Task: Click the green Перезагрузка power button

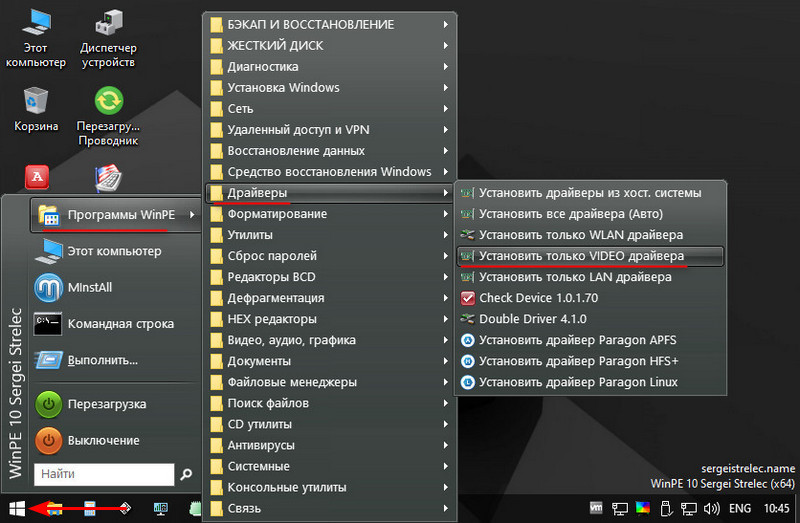Action: [48, 404]
